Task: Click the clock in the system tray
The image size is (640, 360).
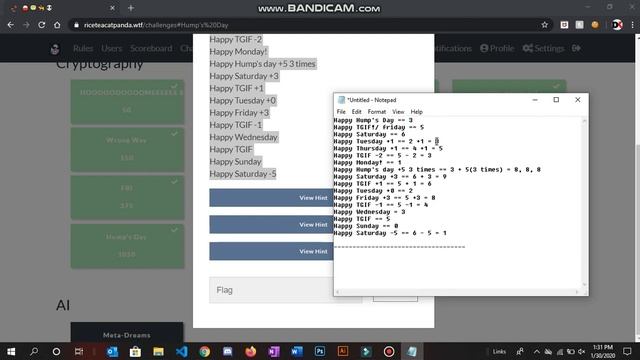Action: coord(603,351)
